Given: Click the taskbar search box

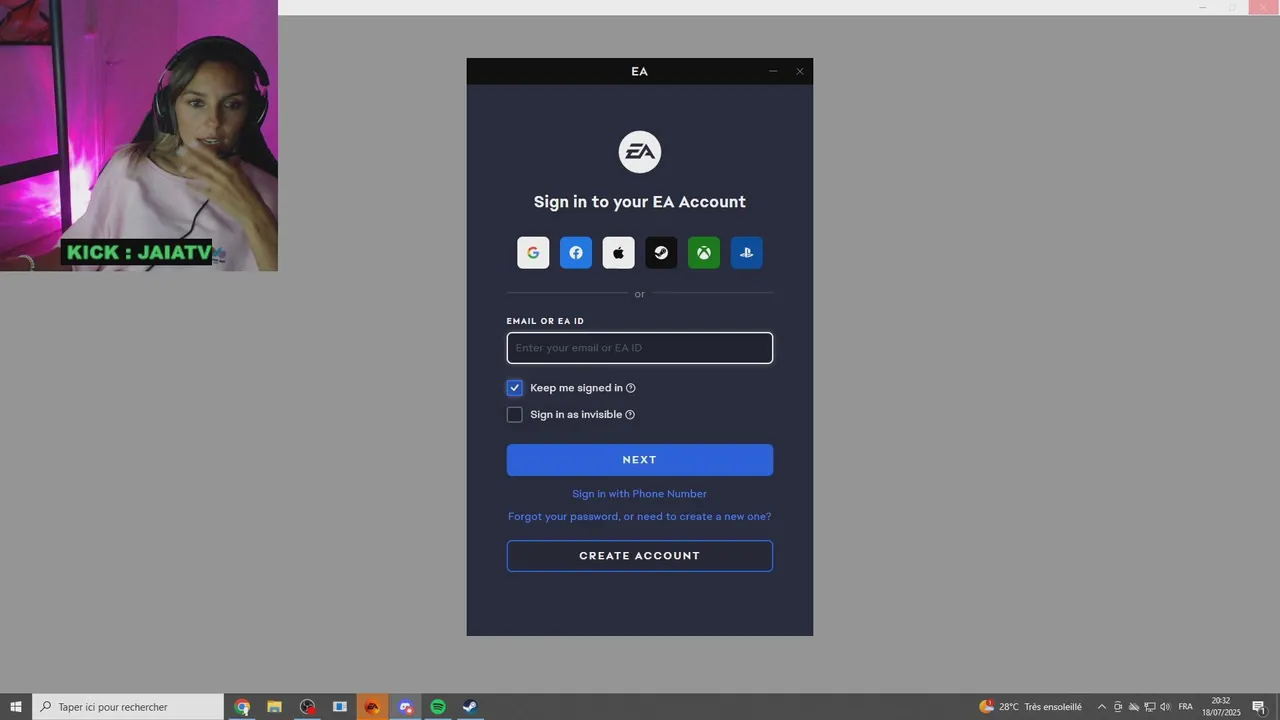Looking at the screenshot, I should click(128, 707).
